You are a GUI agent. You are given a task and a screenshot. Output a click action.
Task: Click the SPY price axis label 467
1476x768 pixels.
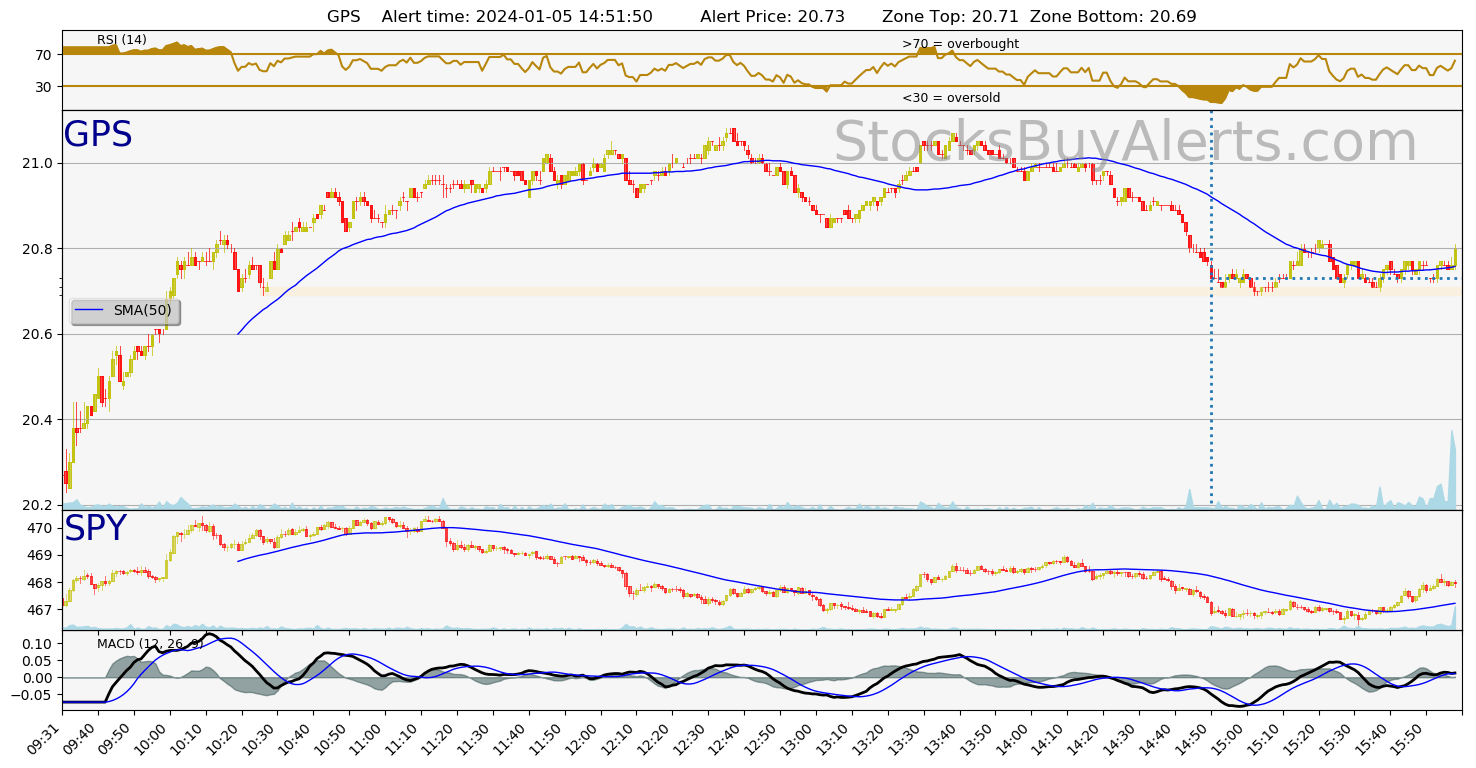pos(40,610)
